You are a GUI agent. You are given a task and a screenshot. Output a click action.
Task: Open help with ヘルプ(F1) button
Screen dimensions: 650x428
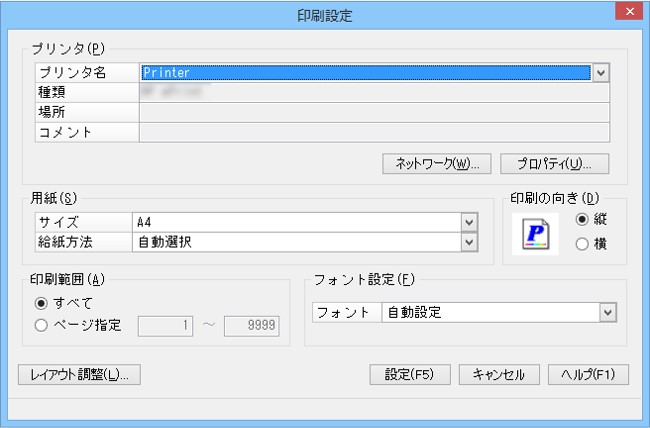[588, 375]
